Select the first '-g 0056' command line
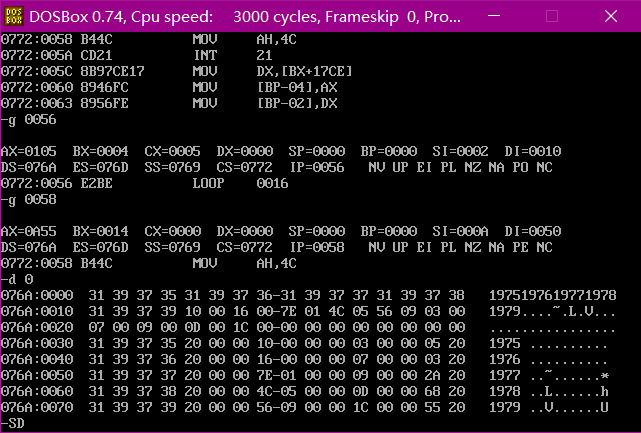This screenshot has height=433, width=641. click(x=28, y=120)
